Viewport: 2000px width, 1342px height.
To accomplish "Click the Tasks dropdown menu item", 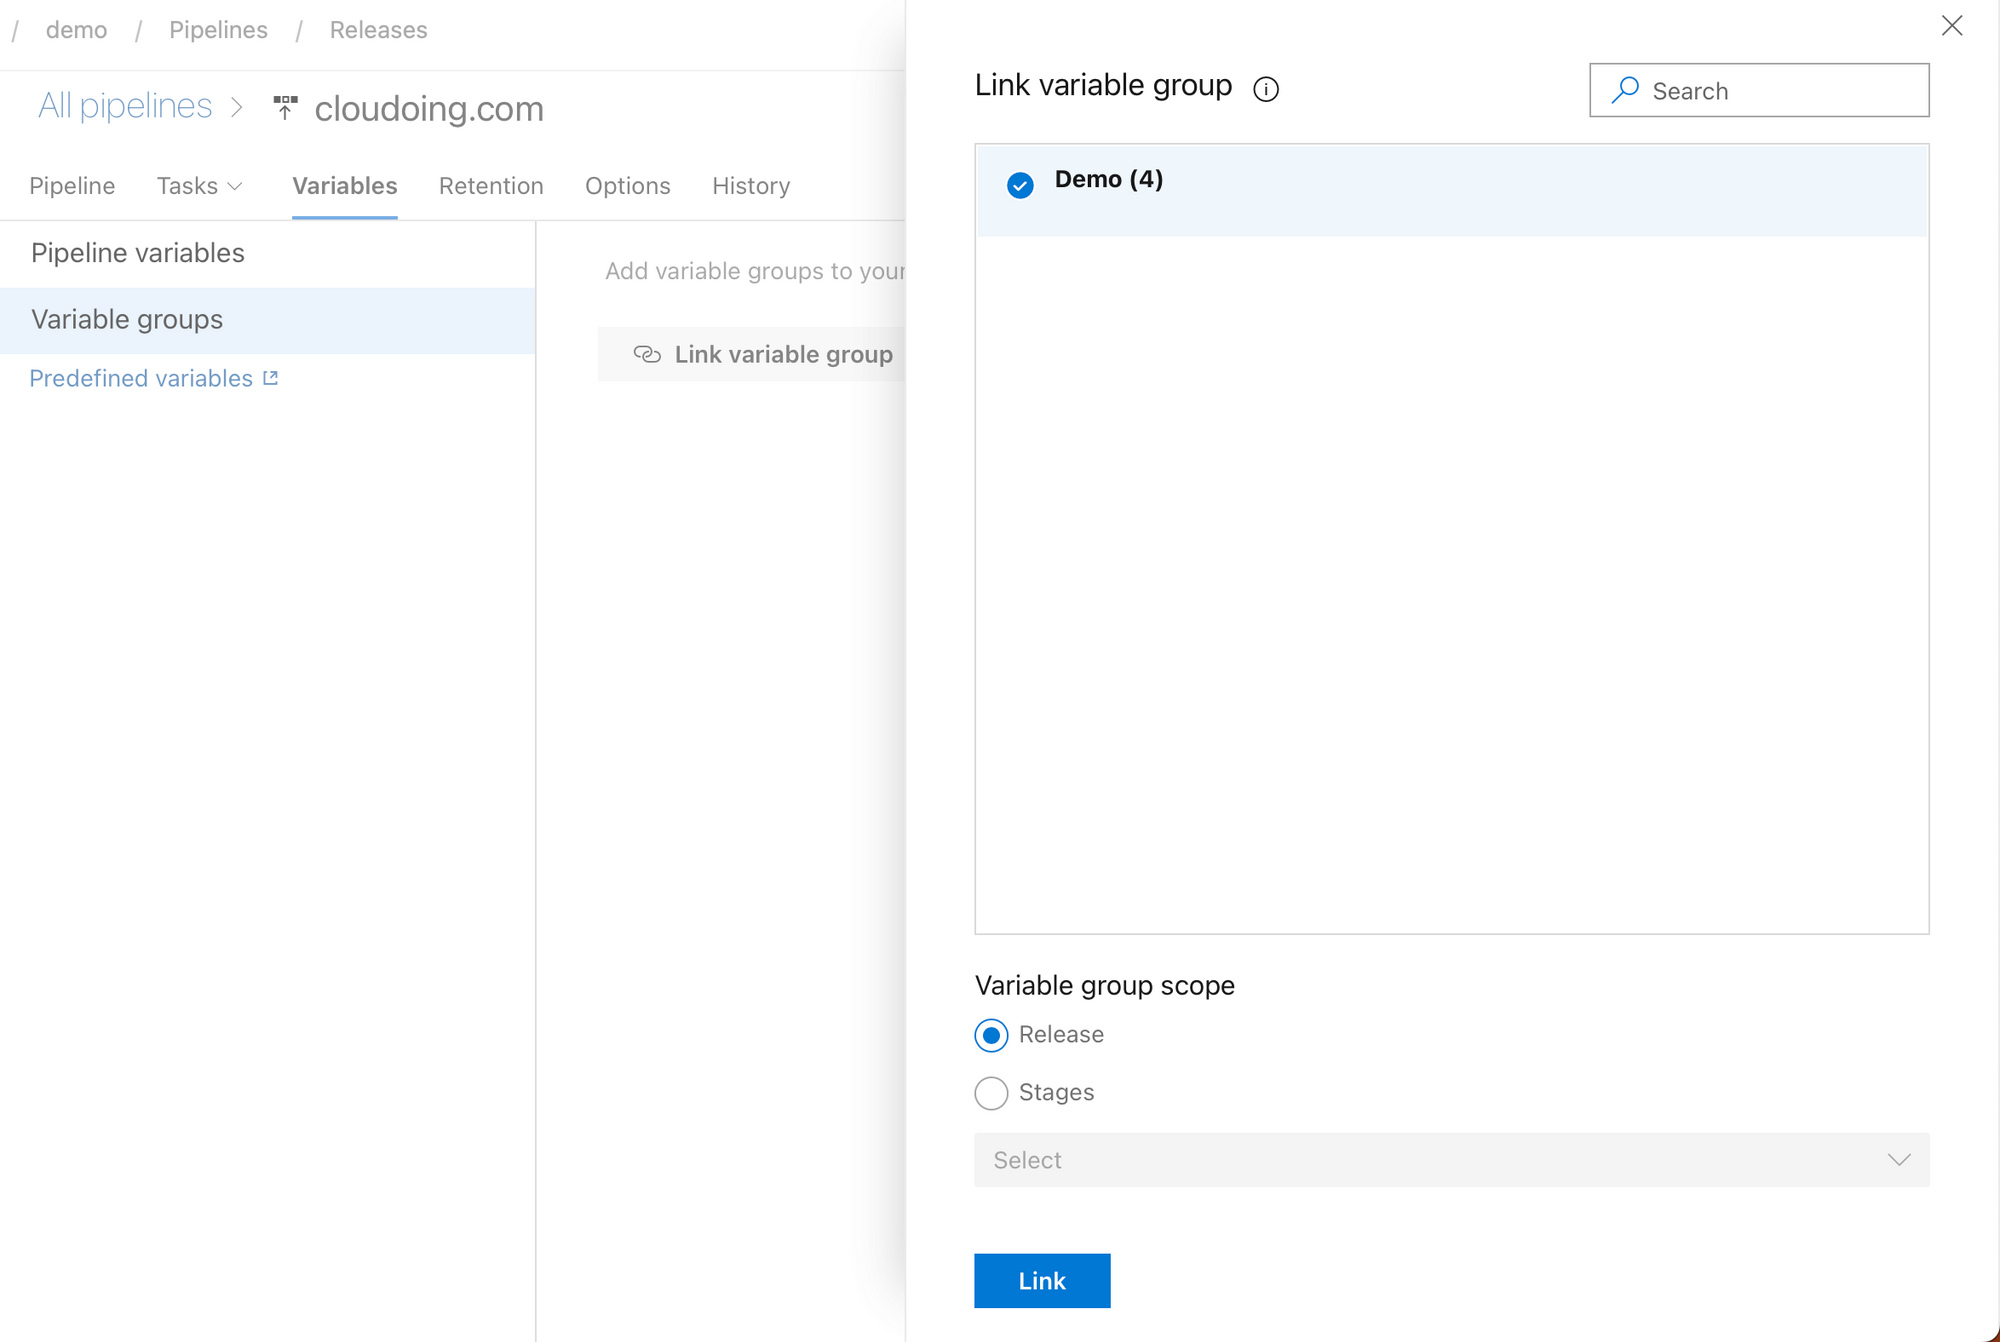I will click(199, 186).
